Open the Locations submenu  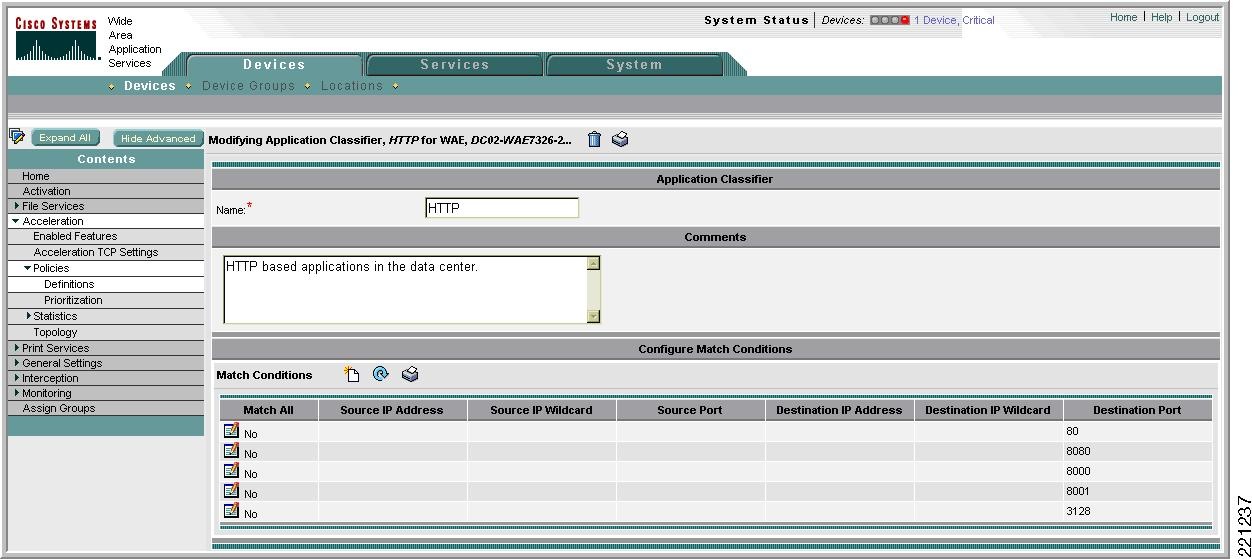coord(352,86)
